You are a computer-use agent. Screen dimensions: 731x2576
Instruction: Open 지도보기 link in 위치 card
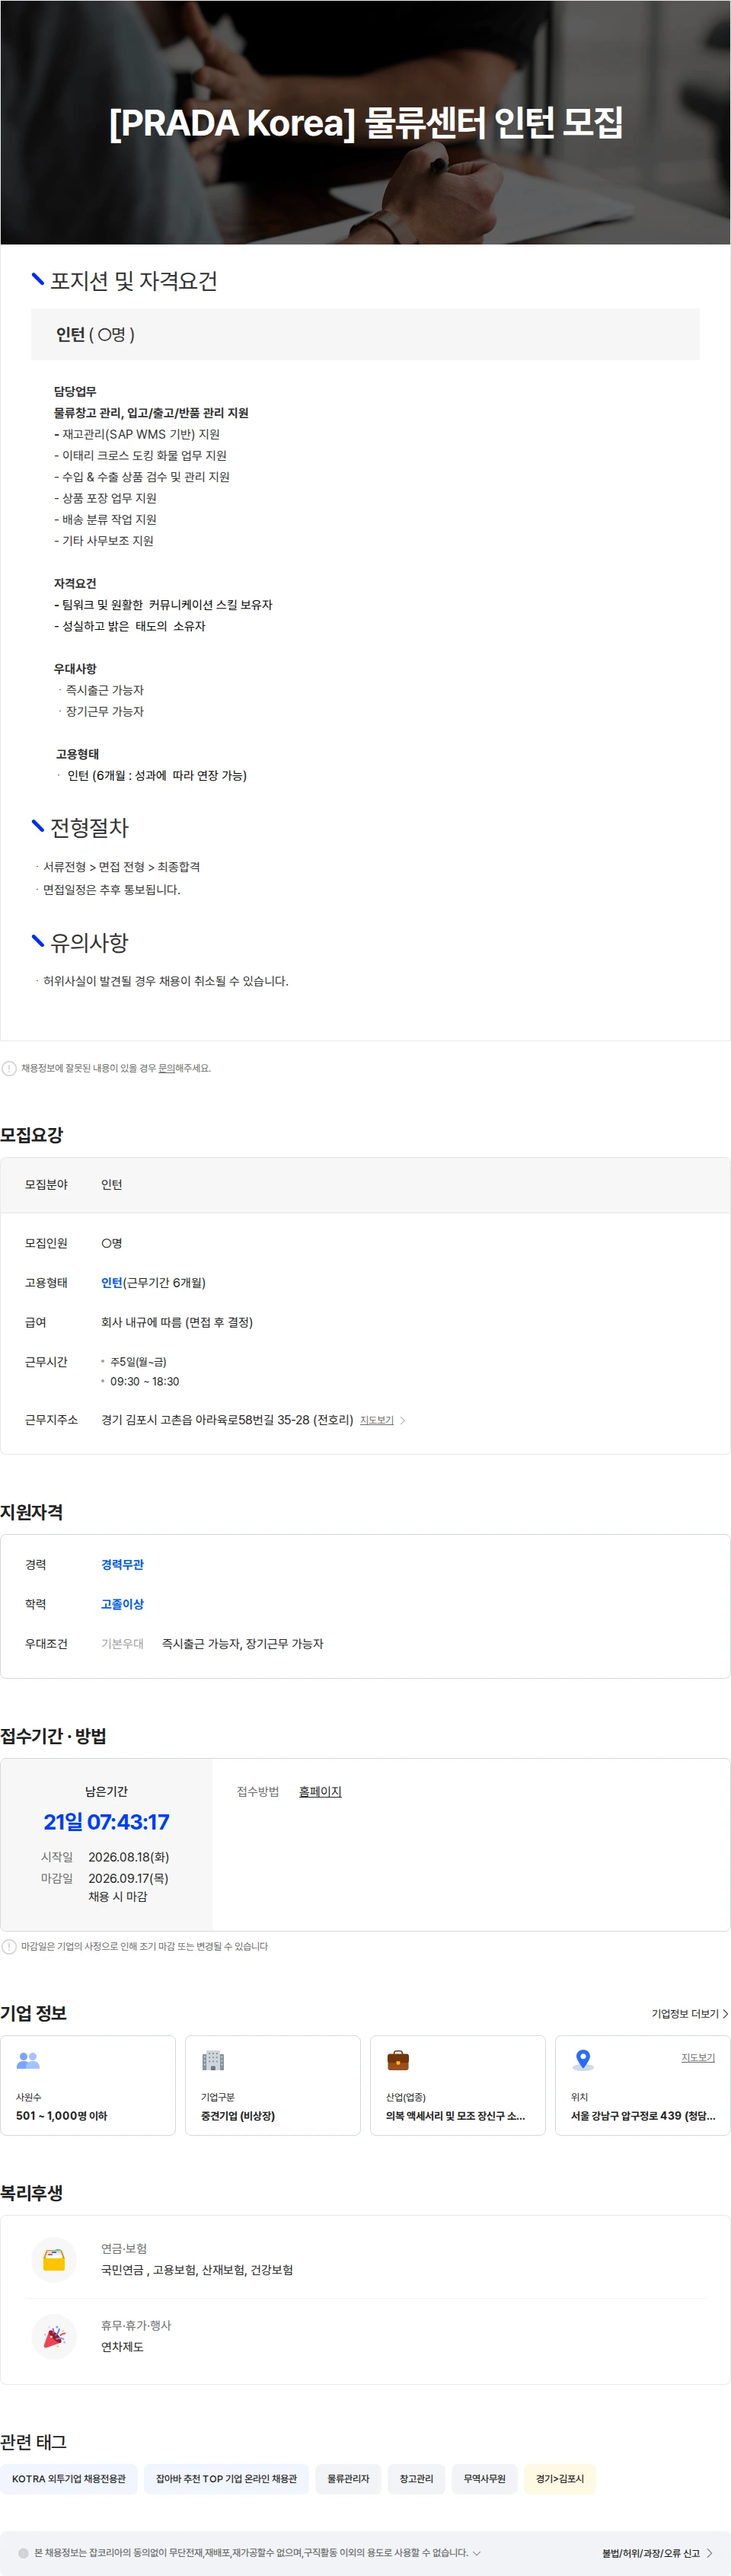(x=698, y=2057)
